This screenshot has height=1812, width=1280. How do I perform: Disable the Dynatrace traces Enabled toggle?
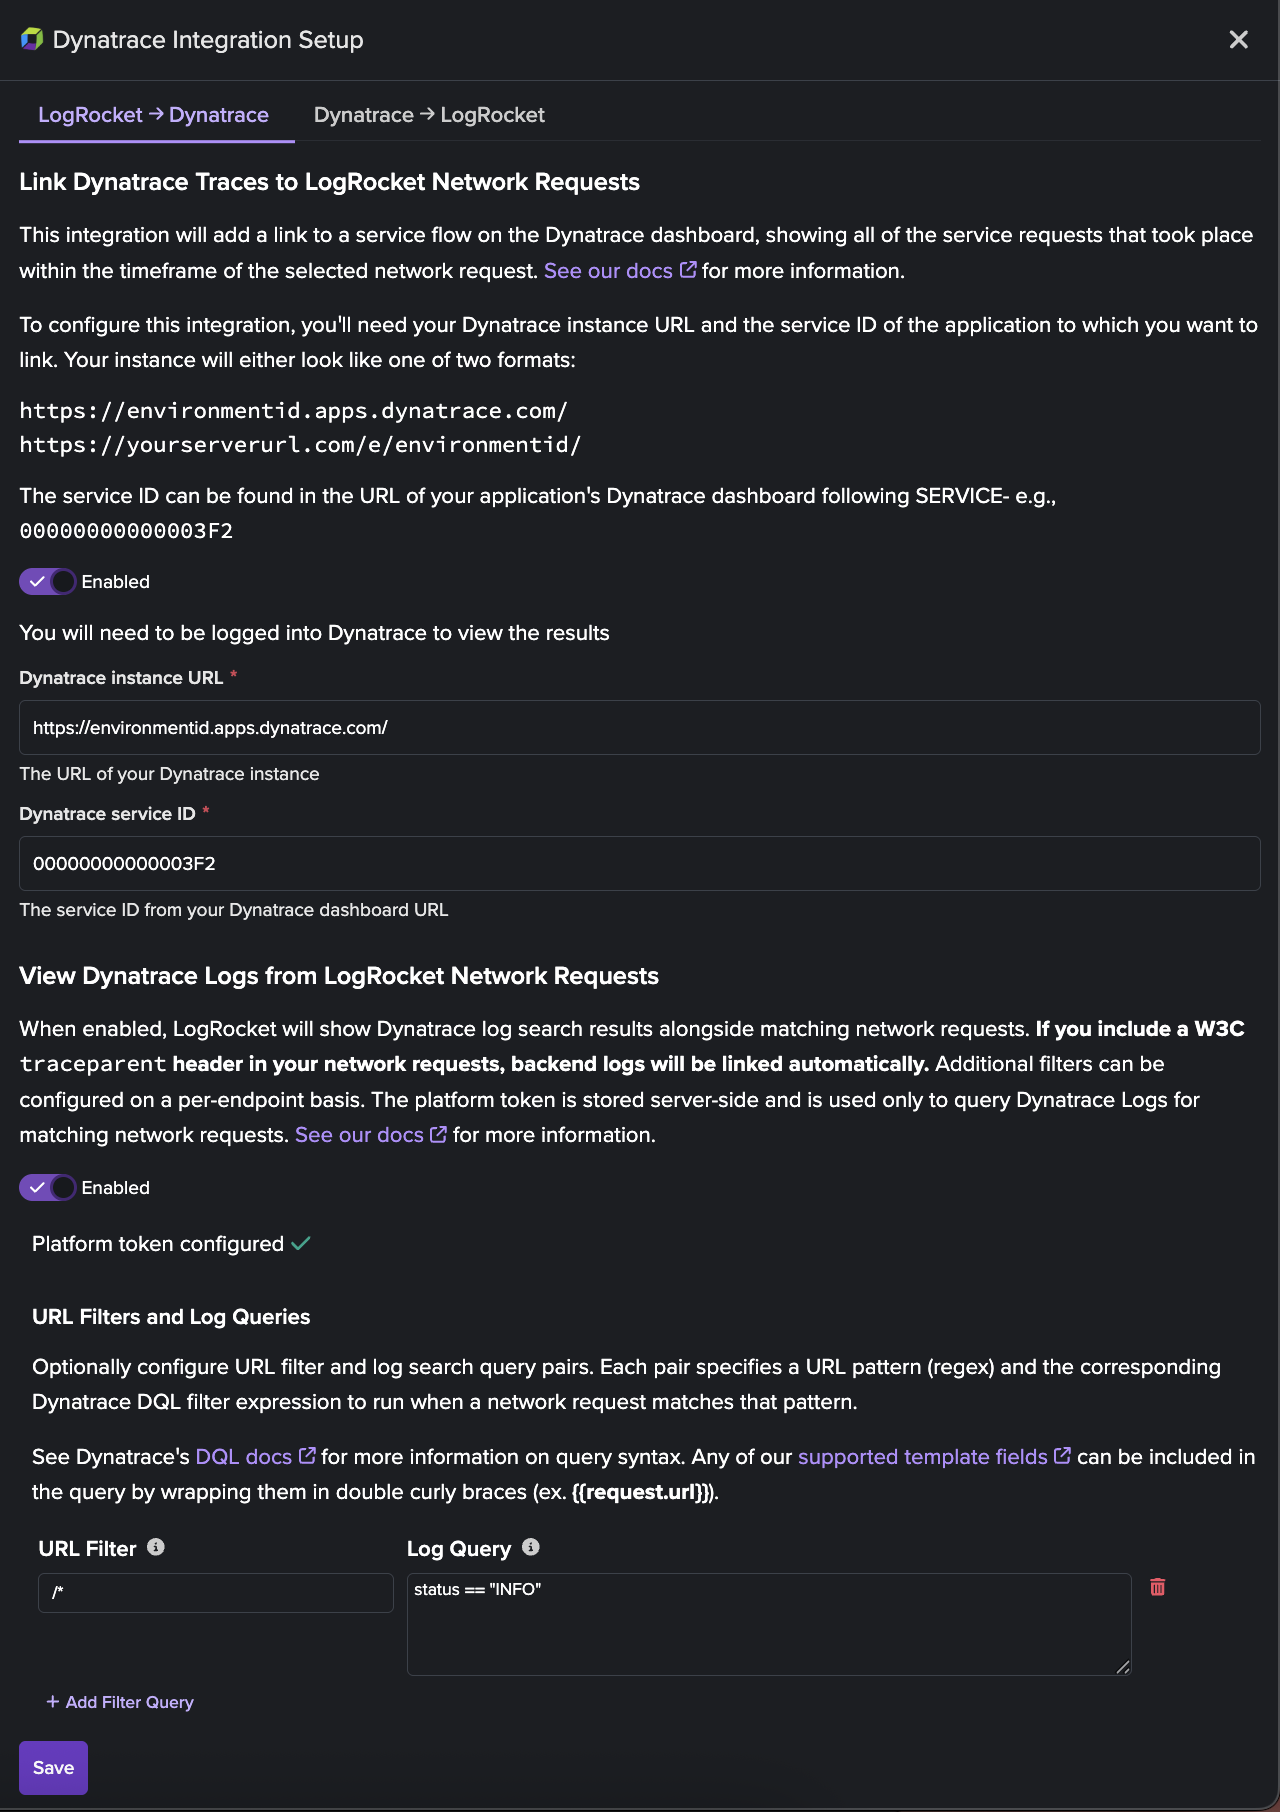(x=48, y=581)
